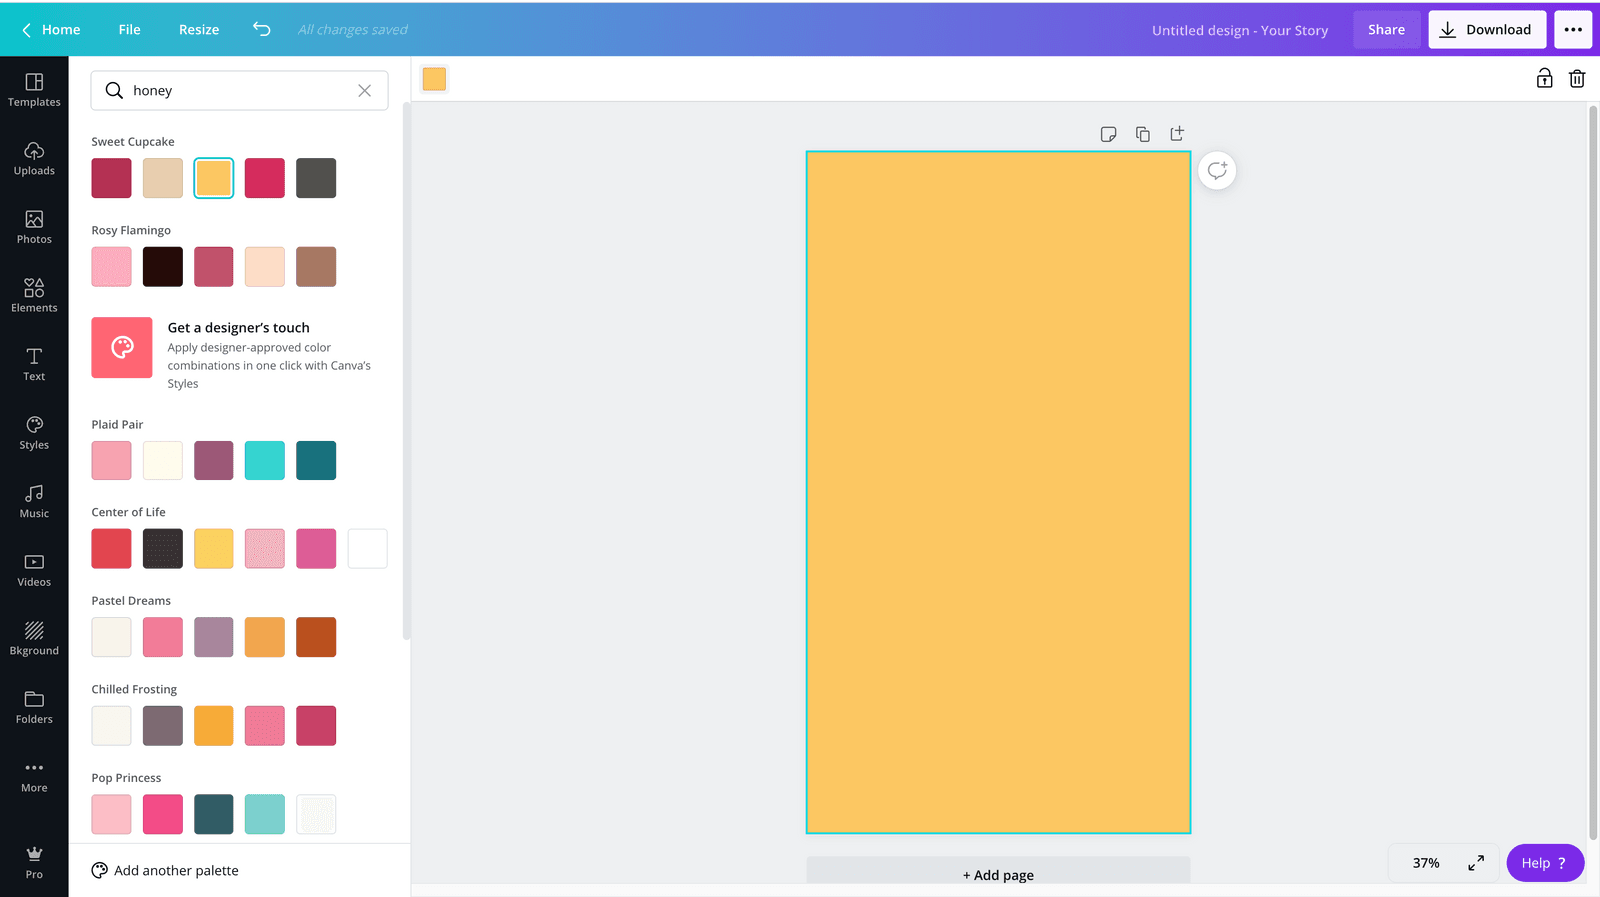Delete the page with trash icon
Image resolution: width=1600 pixels, height=897 pixels.
click(1577, 79)
